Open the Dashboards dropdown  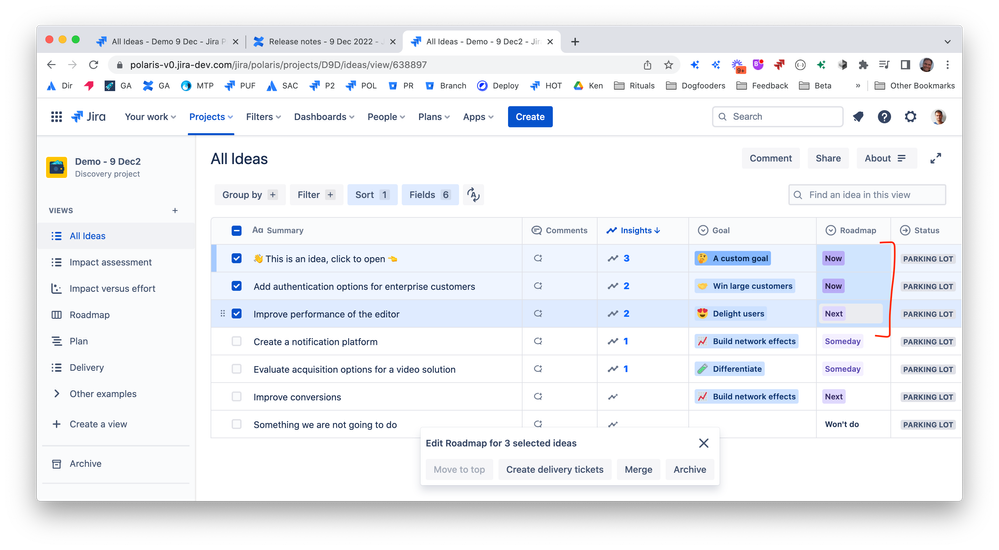324,117
